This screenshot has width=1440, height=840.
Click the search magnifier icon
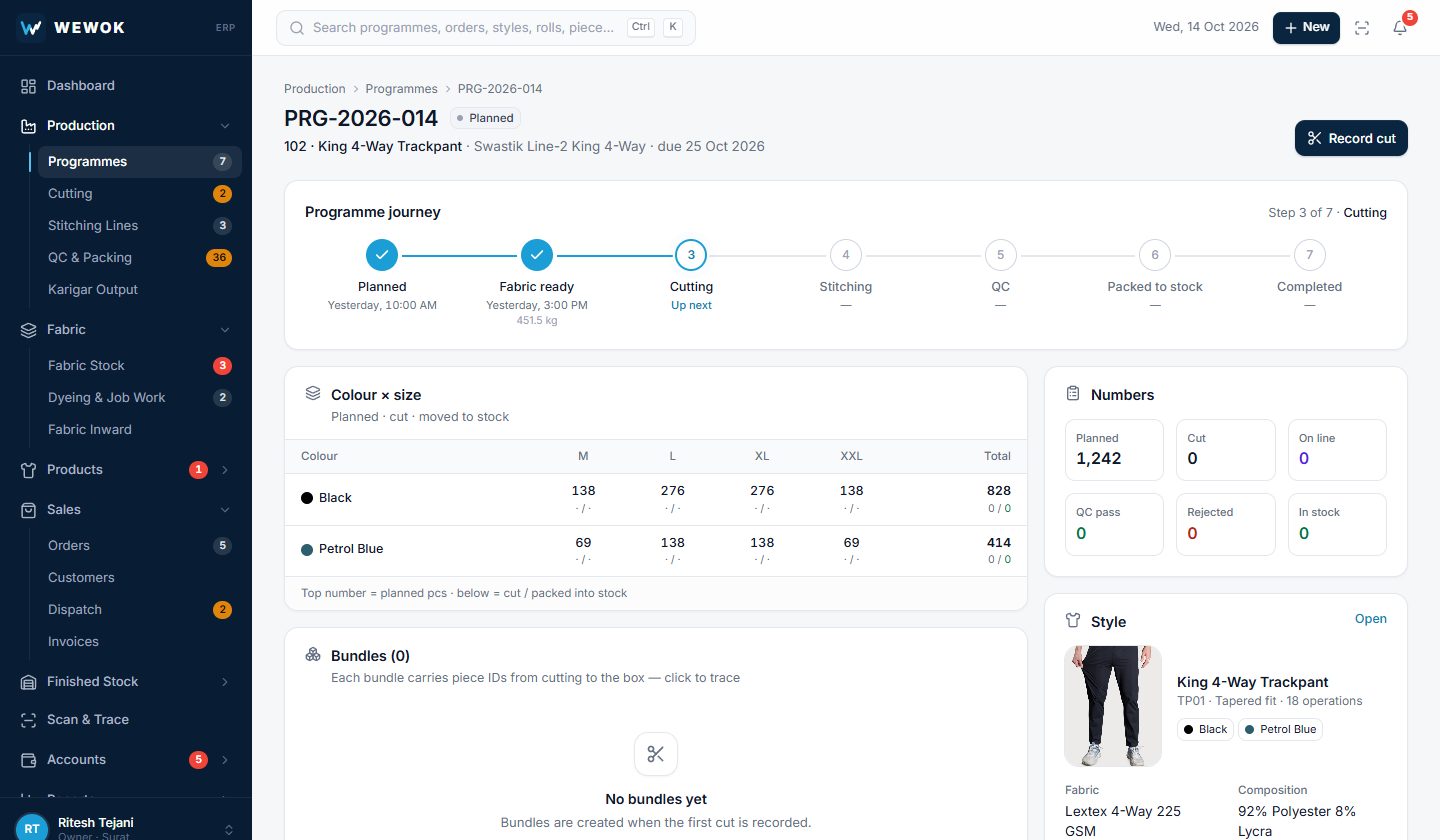coord(297,28)
